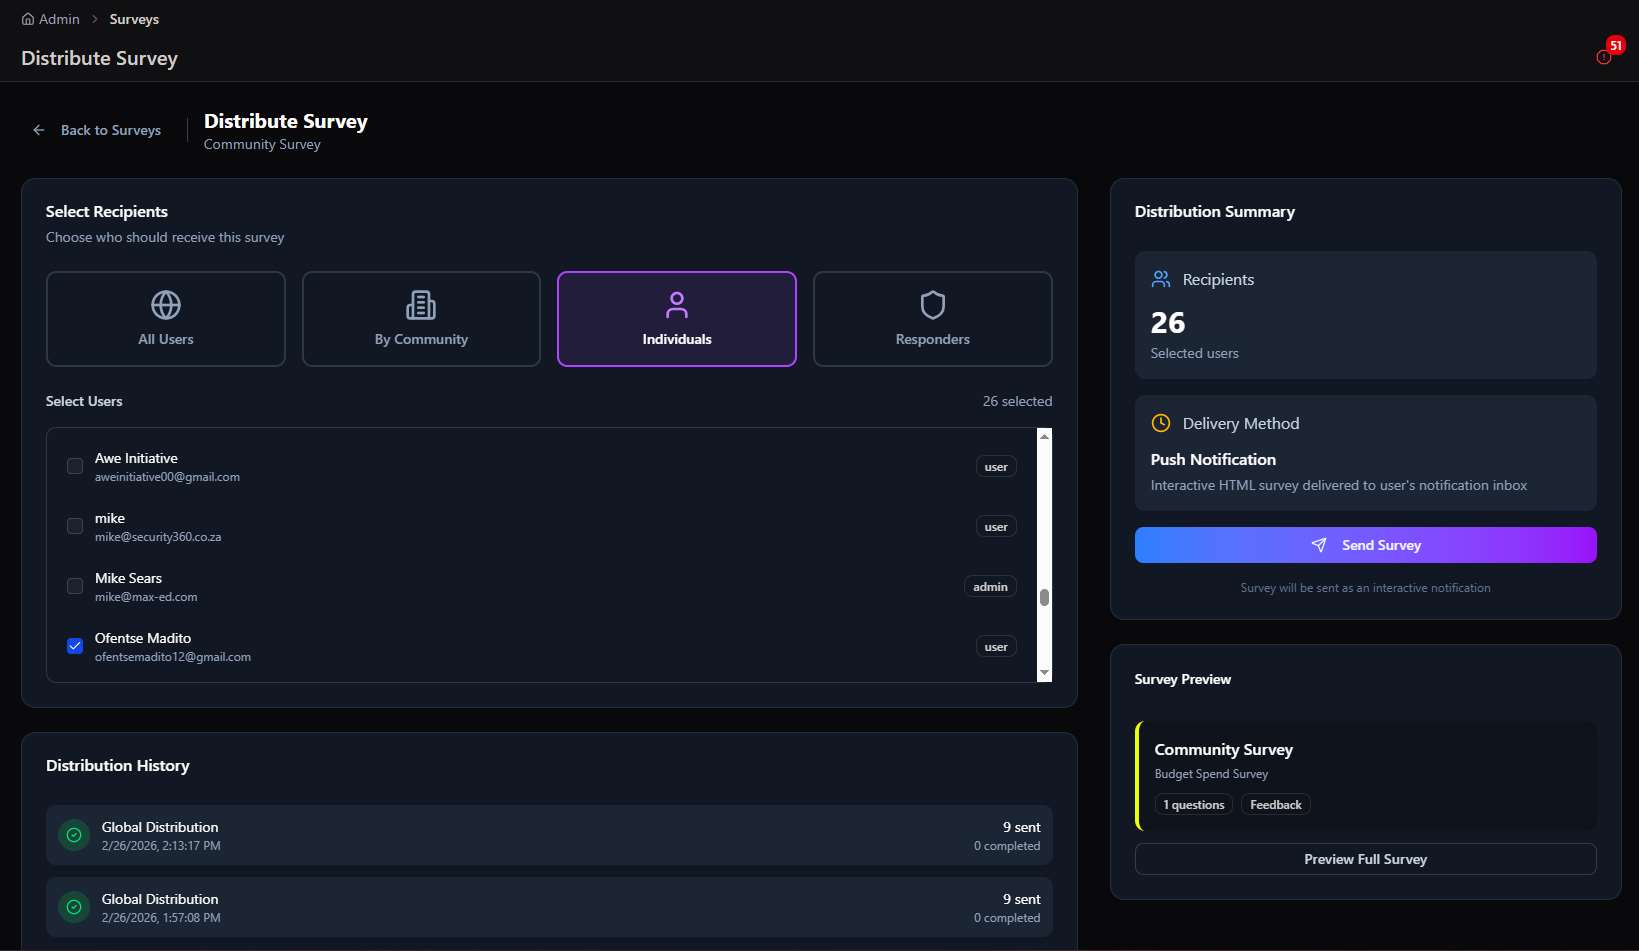Click the user badge for Awe Initiative

[x=996, y=467]
